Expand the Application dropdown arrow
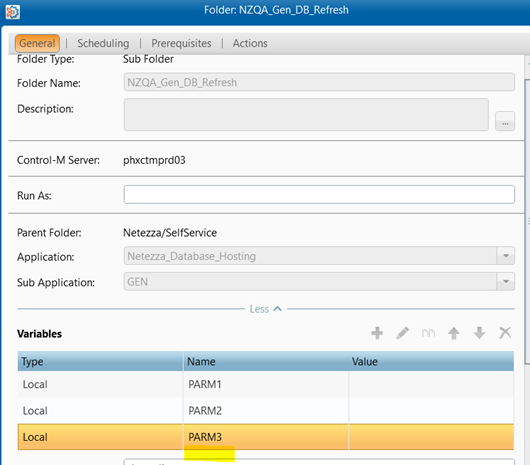This screenshot has height=465, width=530. [506, 256]
